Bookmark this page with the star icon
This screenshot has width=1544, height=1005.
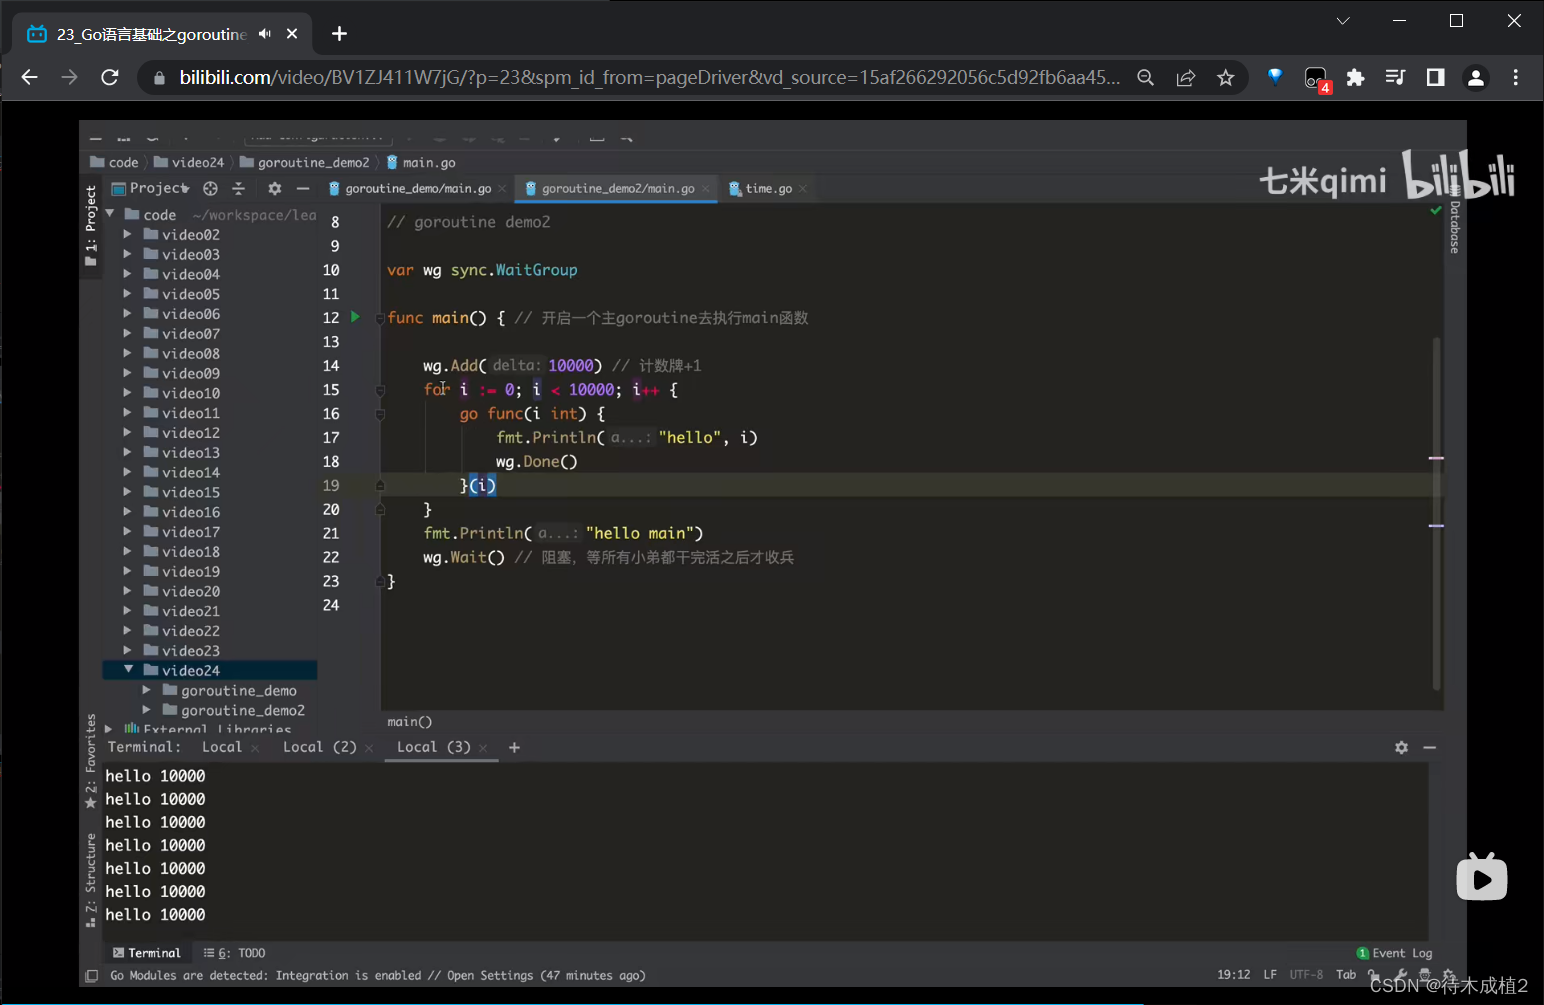1226,77
